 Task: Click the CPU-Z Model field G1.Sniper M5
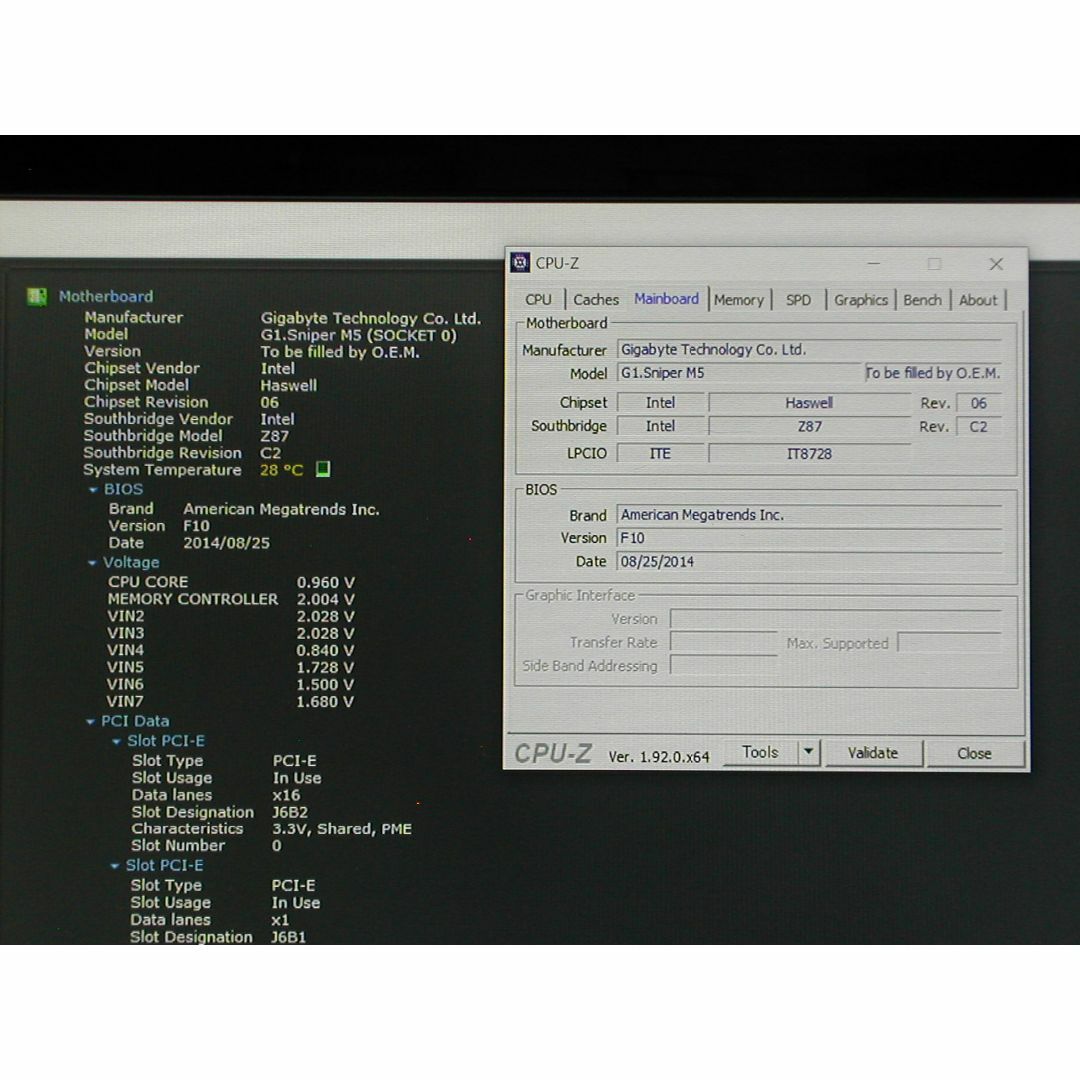click(739, 373)
